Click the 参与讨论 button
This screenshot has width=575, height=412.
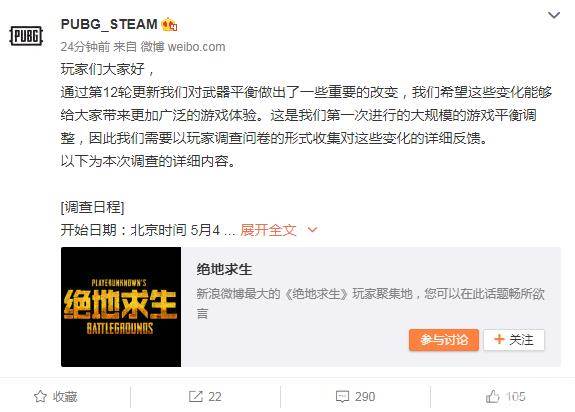(x=444, y=340)
